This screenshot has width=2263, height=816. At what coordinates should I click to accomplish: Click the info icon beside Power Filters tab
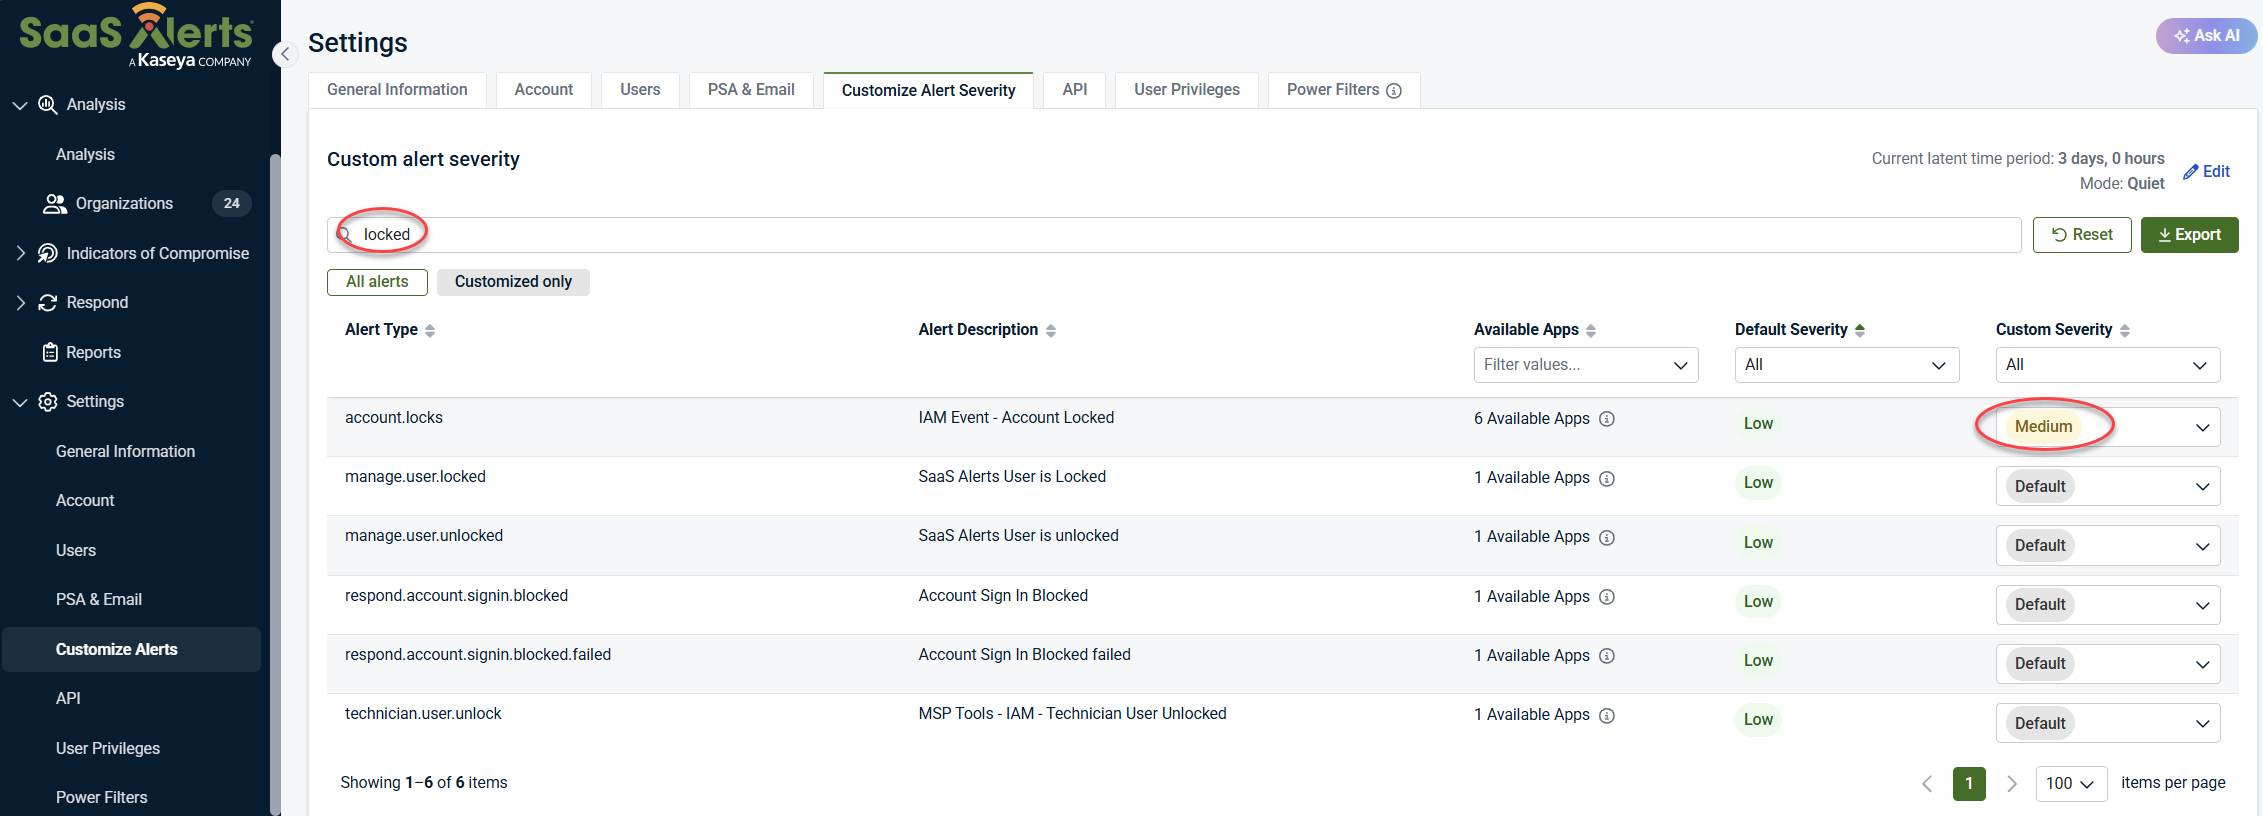(x=1394, y=91)
